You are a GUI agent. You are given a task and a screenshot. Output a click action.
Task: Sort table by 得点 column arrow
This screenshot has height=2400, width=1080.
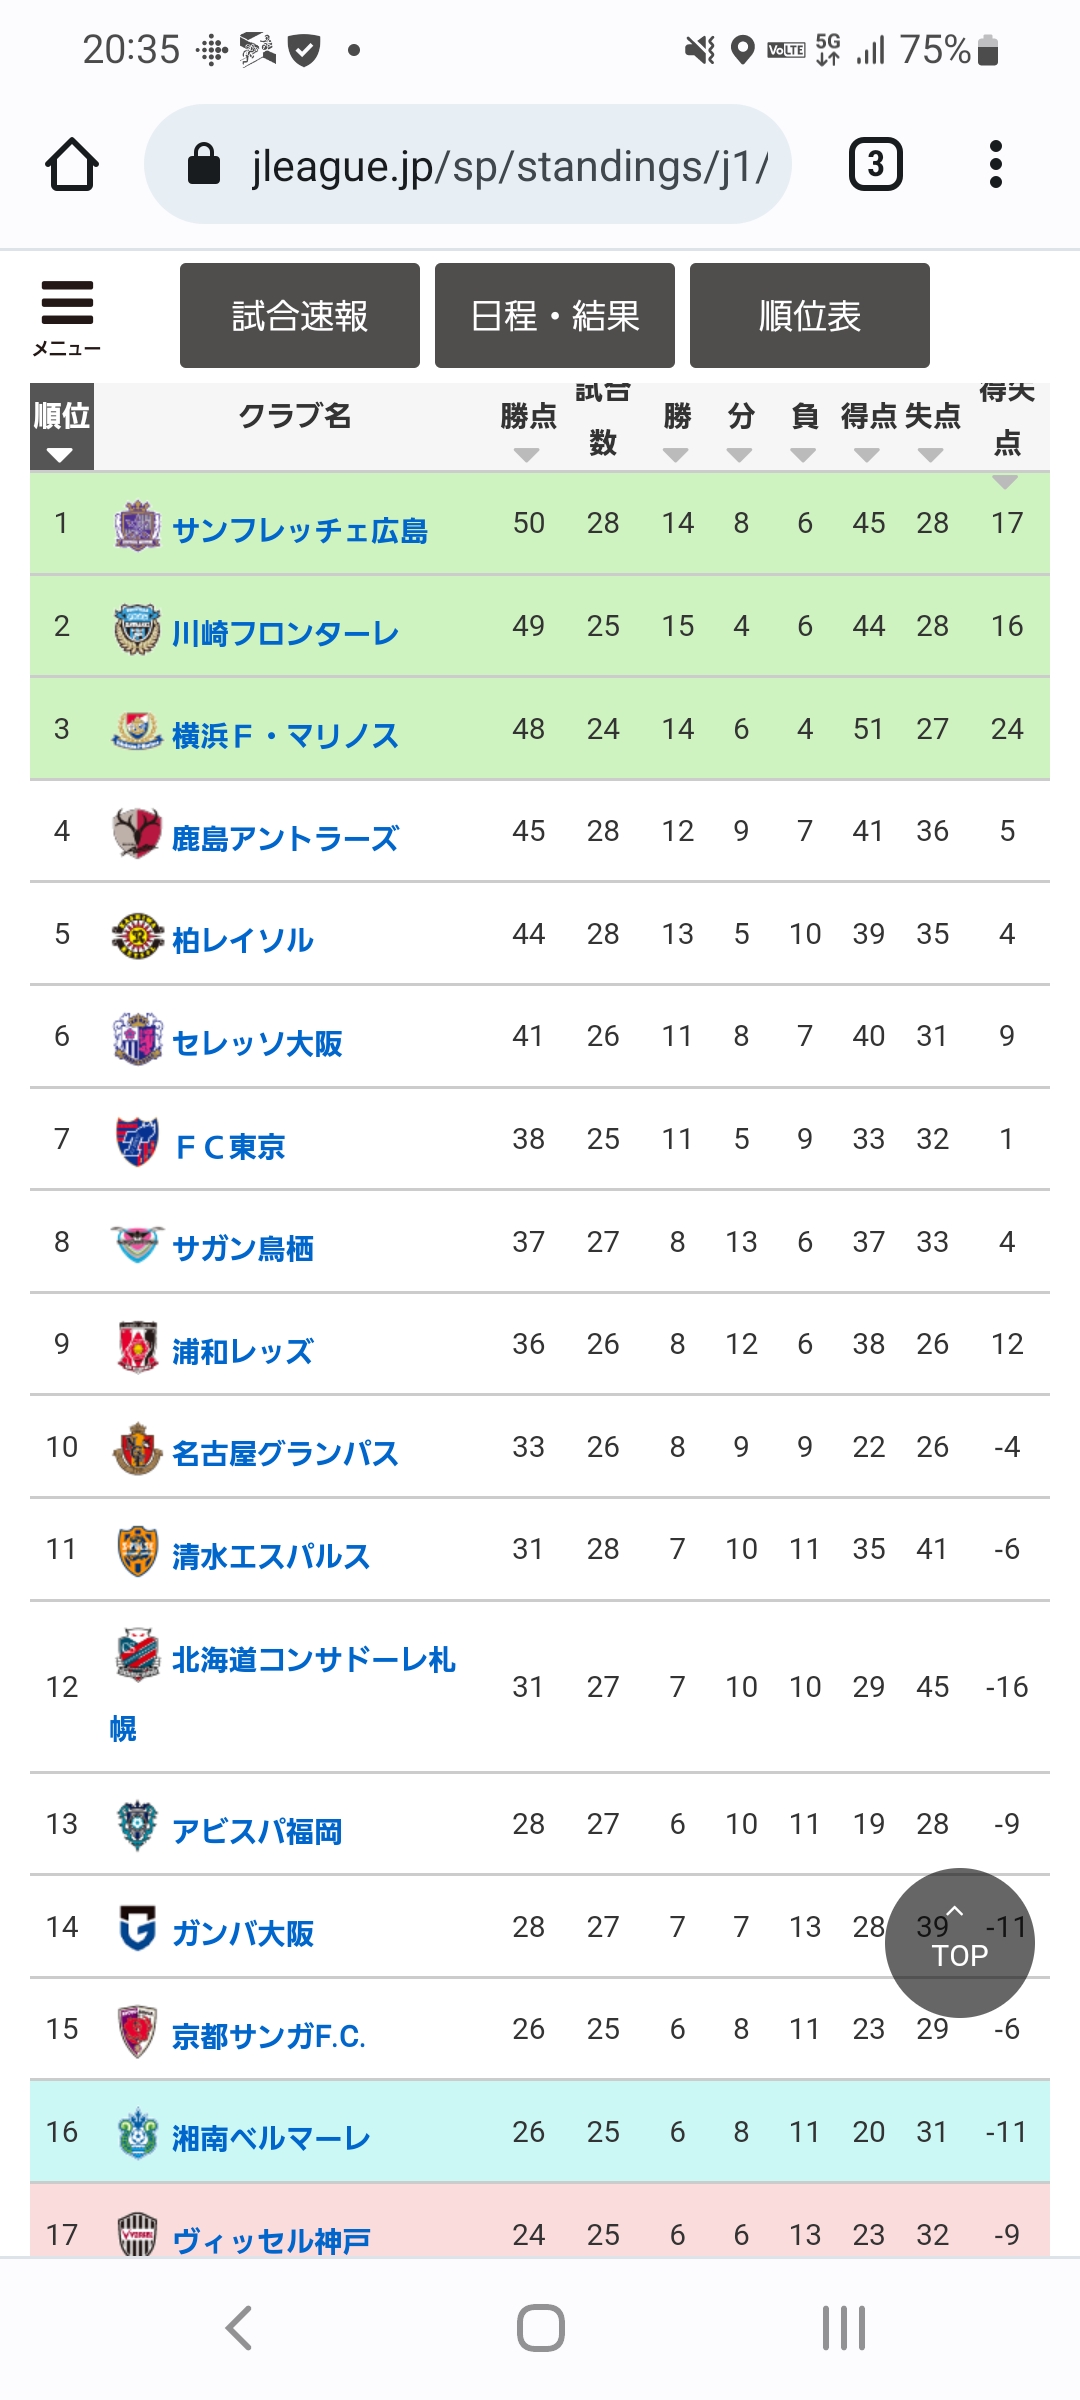tap(867, 455)
